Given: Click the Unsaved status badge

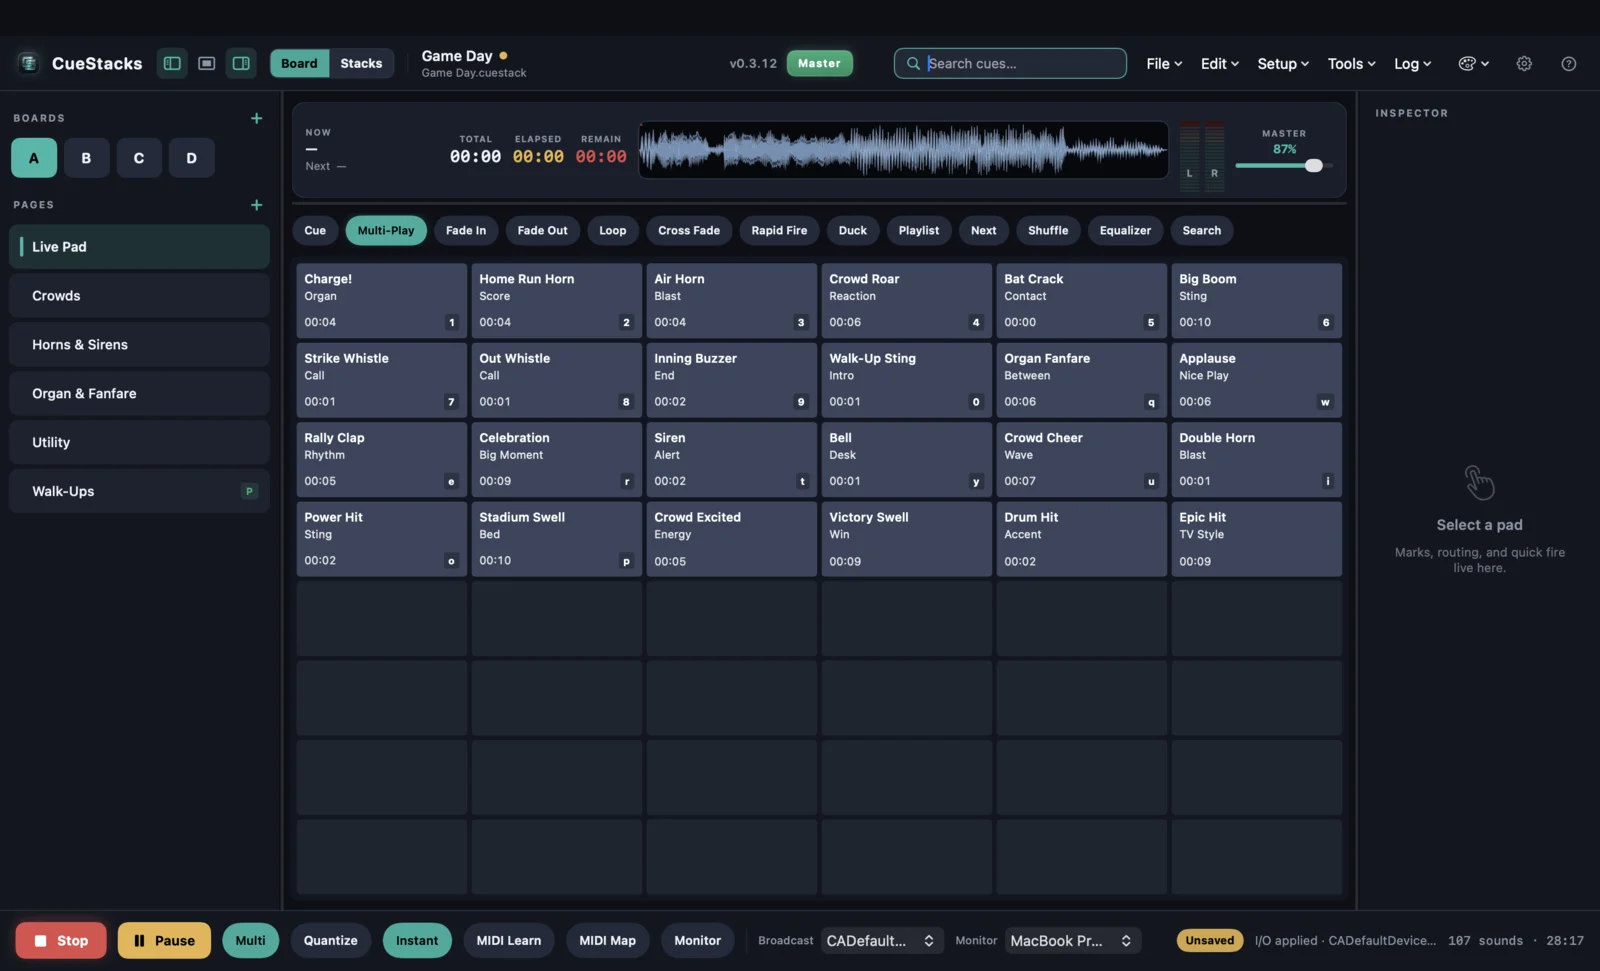Looking at the screenshot, I should coord(1210,940).
